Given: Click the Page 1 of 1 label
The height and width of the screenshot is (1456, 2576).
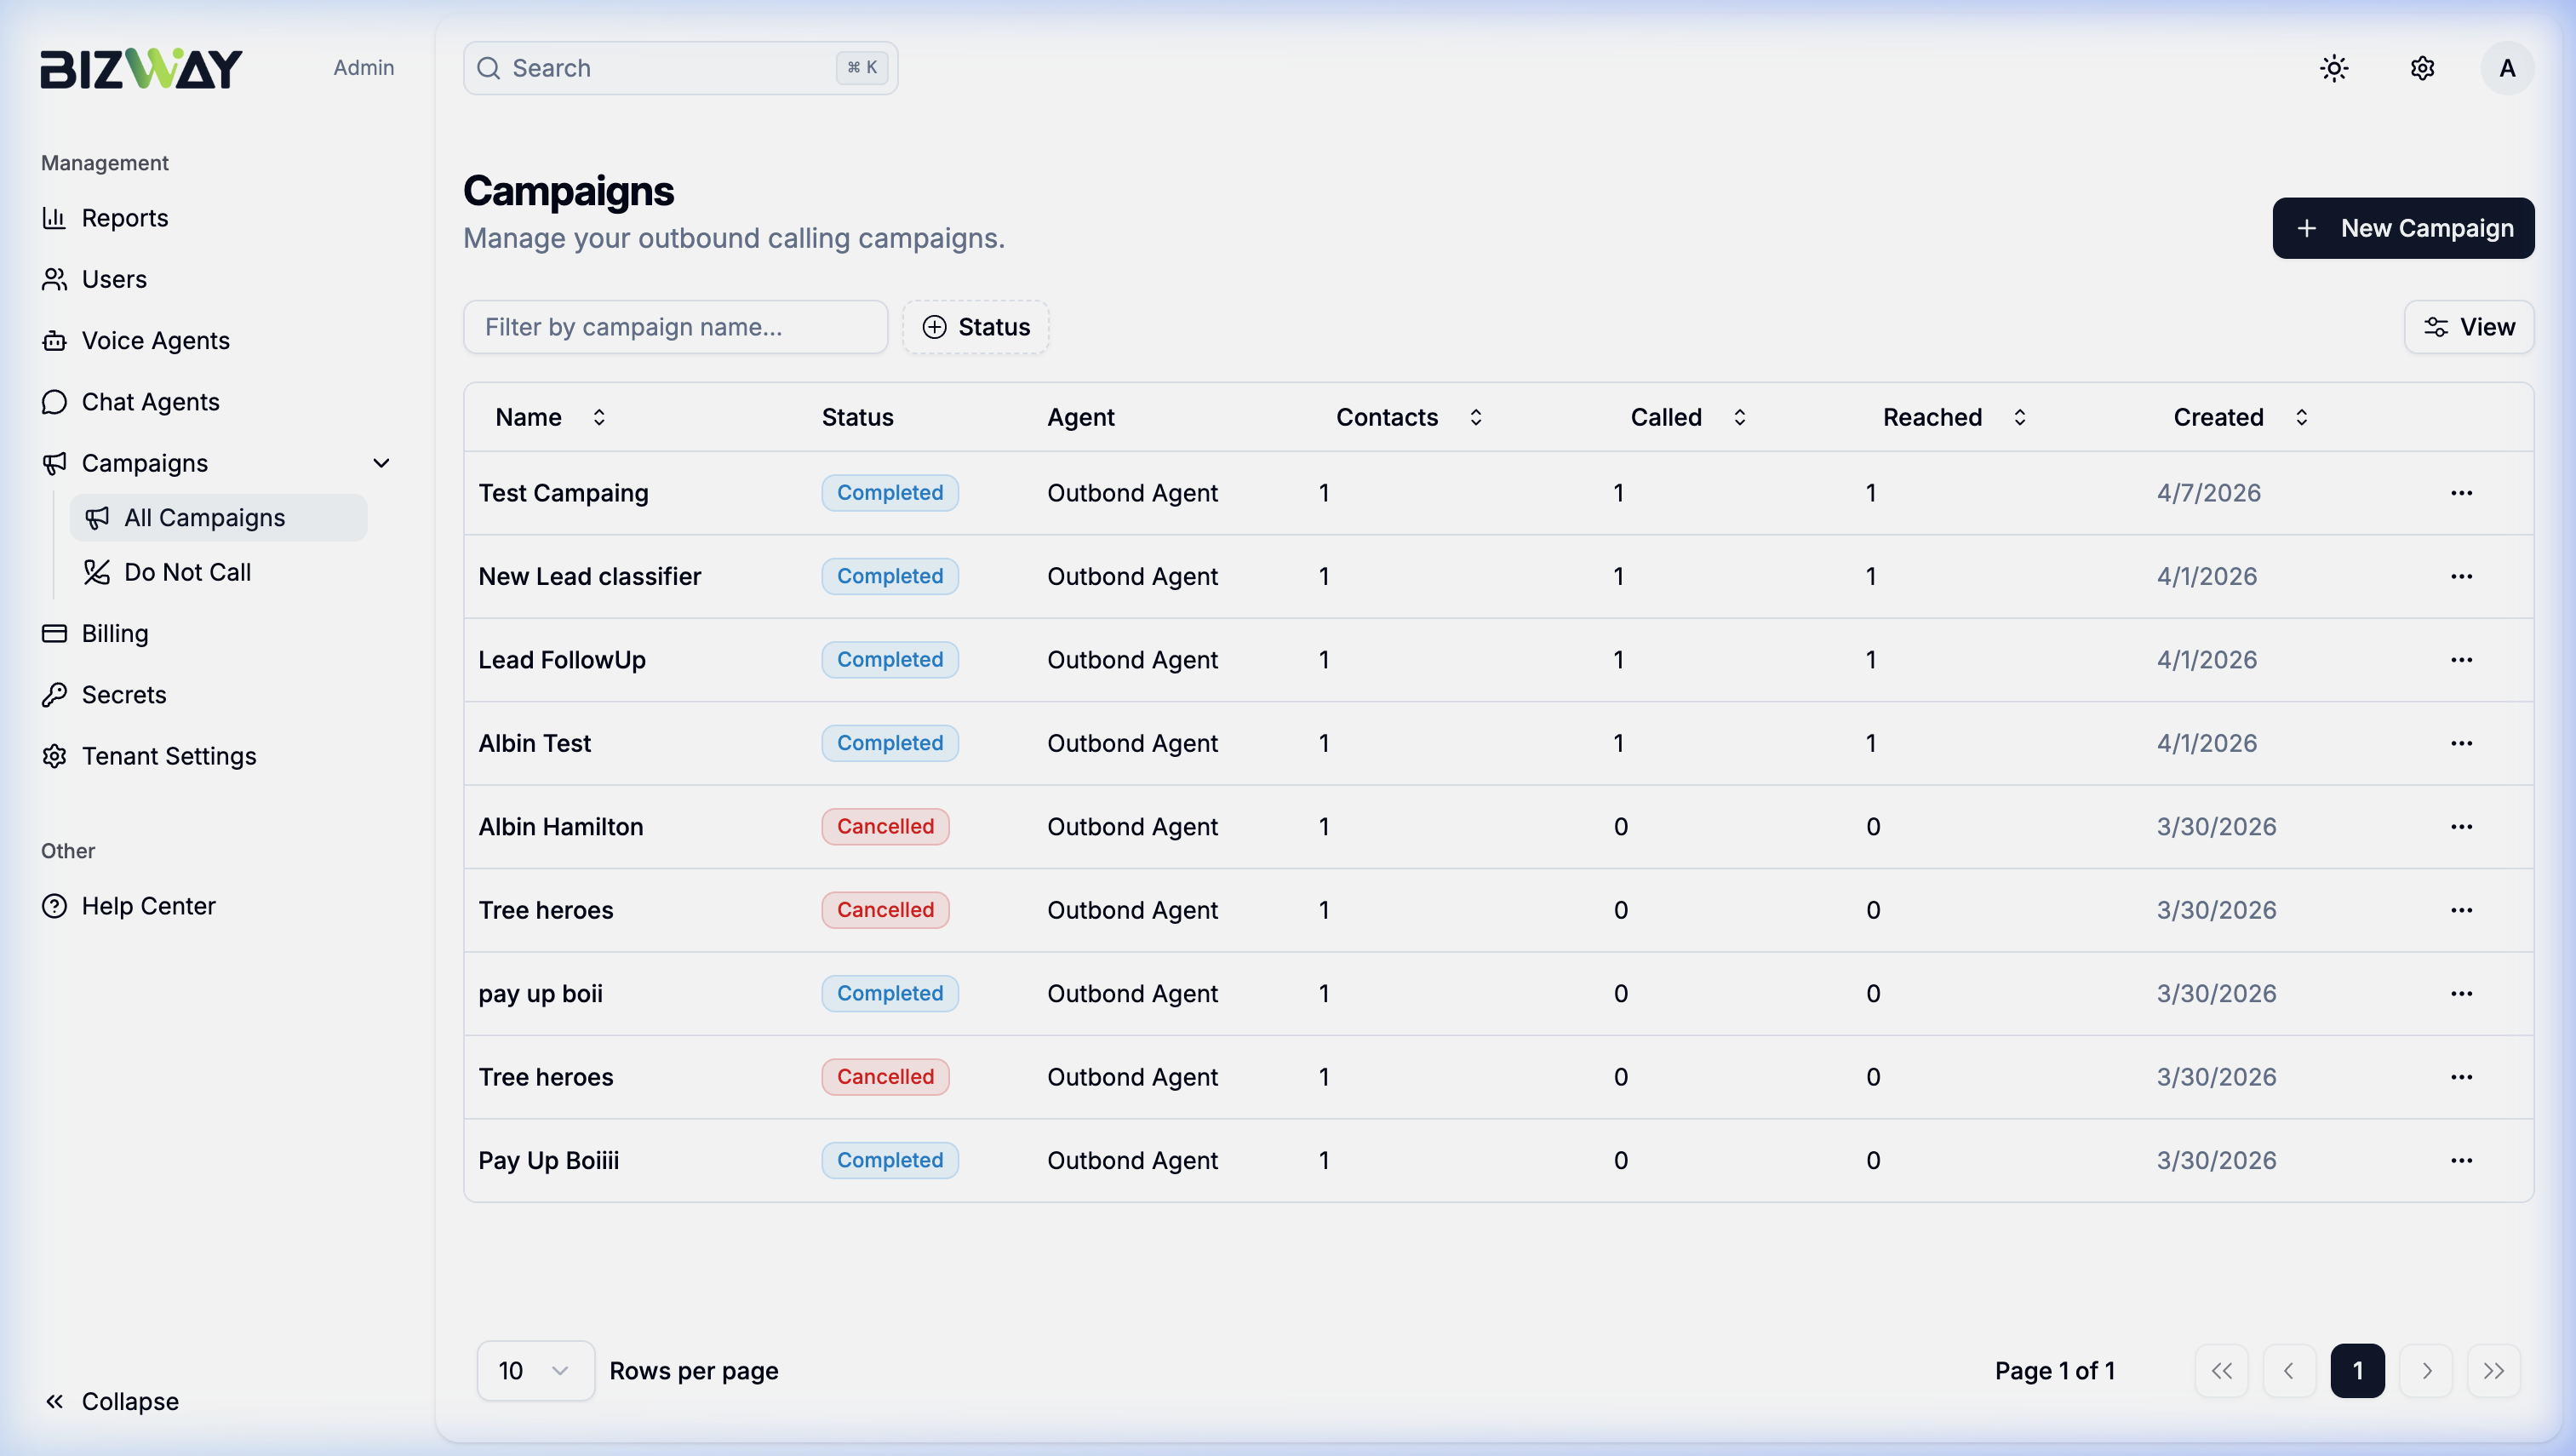Looking at the screenshot, I should (x=2055, y=1371).
